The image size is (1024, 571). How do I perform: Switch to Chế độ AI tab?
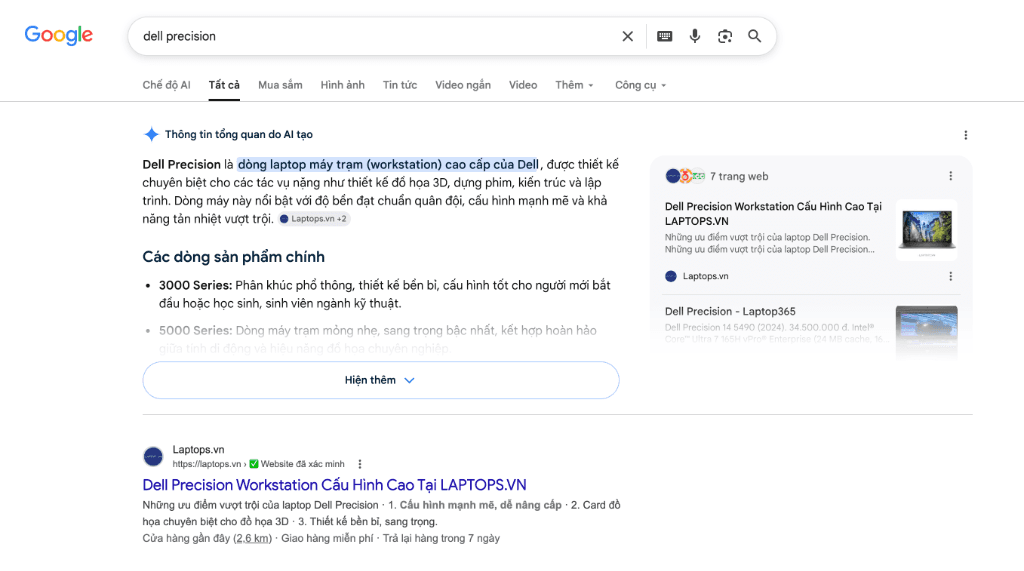tap(167, 85)
